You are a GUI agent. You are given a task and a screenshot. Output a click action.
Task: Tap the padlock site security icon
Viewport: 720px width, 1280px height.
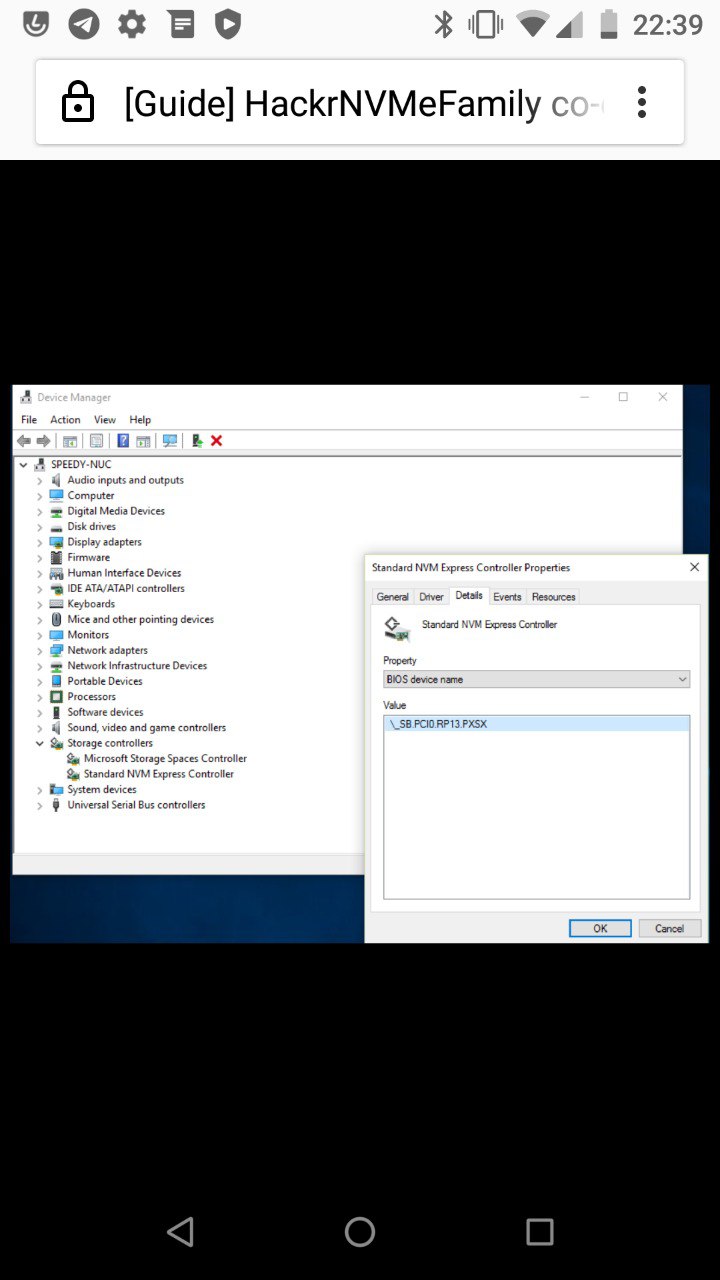[x=77, y=102]
